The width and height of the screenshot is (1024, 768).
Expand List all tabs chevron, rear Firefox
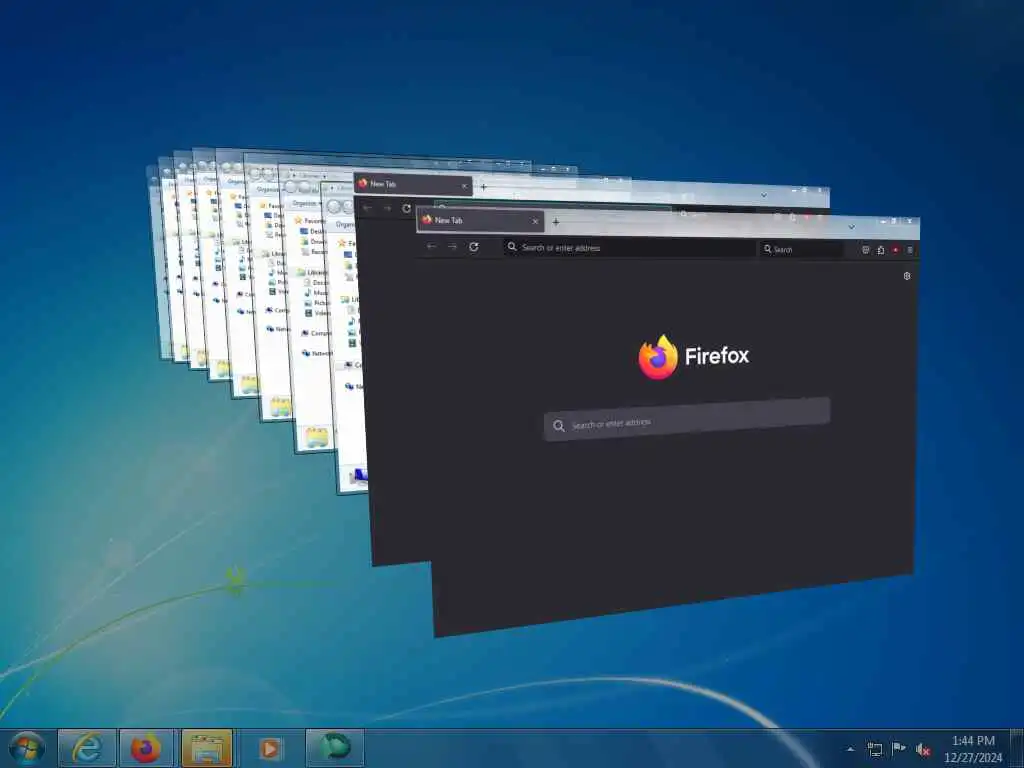[x=764, y=195]
